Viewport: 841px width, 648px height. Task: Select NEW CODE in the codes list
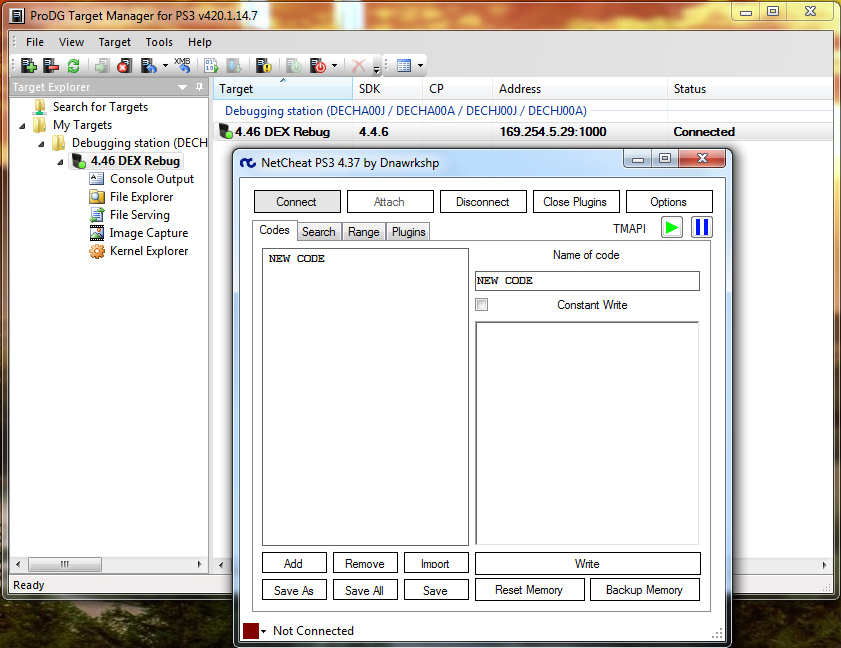[x=297, y=259]
